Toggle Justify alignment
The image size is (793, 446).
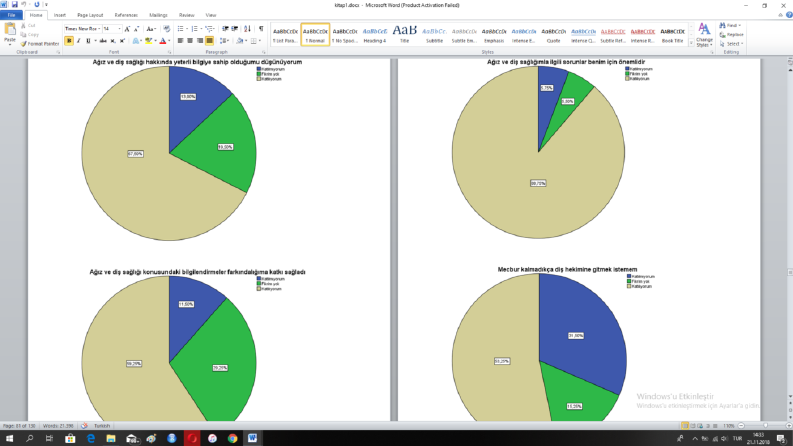(x=209, y=41)
